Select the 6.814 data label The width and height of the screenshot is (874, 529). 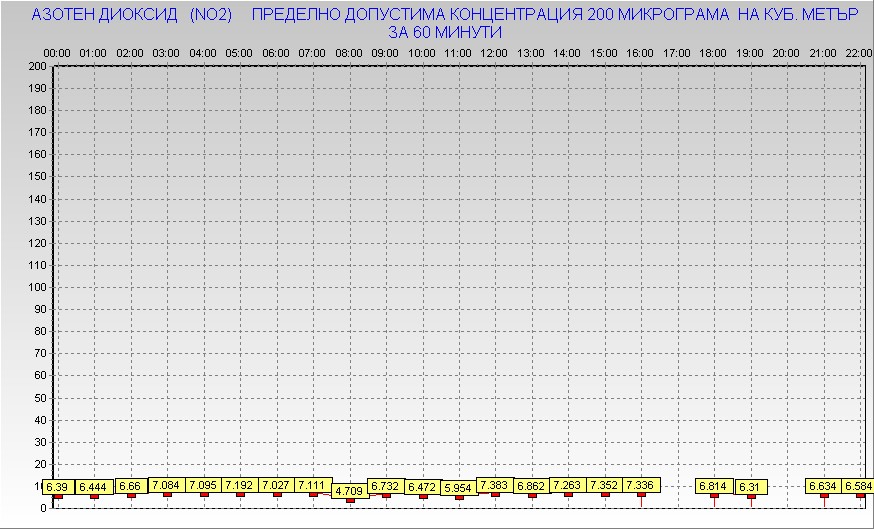point(713,486)
